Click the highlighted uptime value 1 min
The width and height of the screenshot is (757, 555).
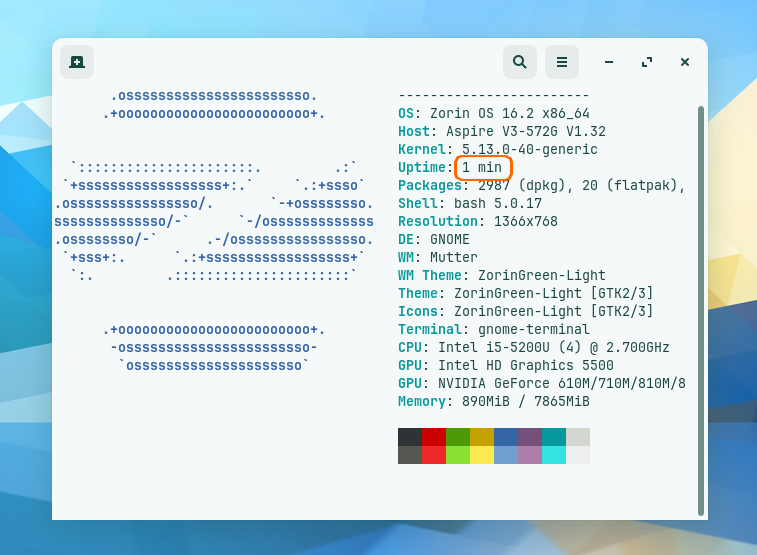pos(483,168)
